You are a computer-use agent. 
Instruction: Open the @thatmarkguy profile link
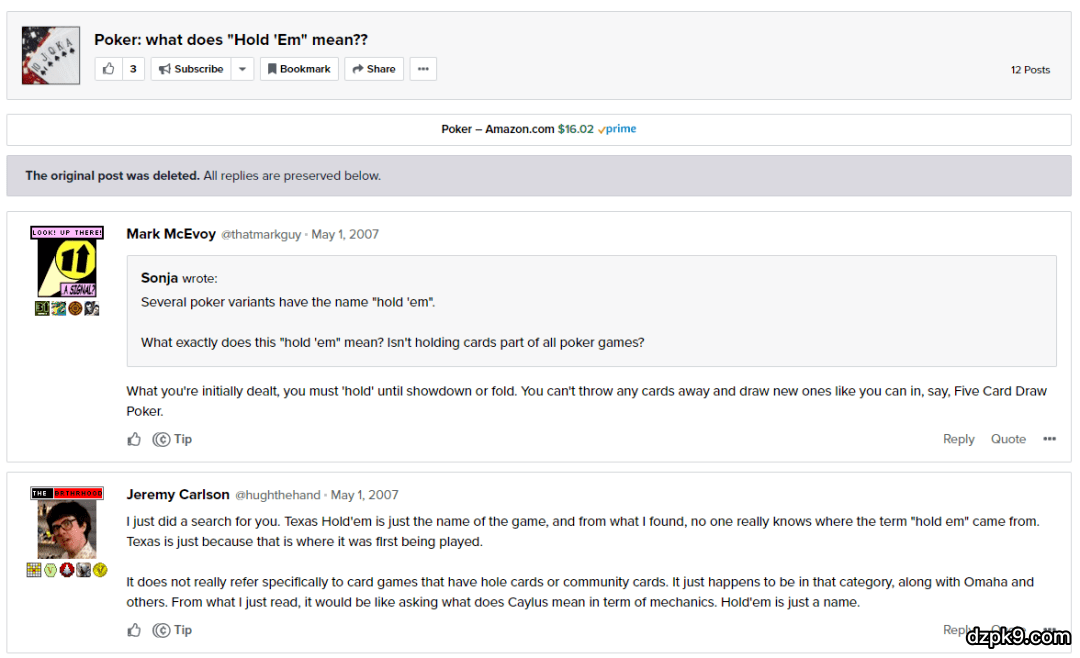pos(261,235)
